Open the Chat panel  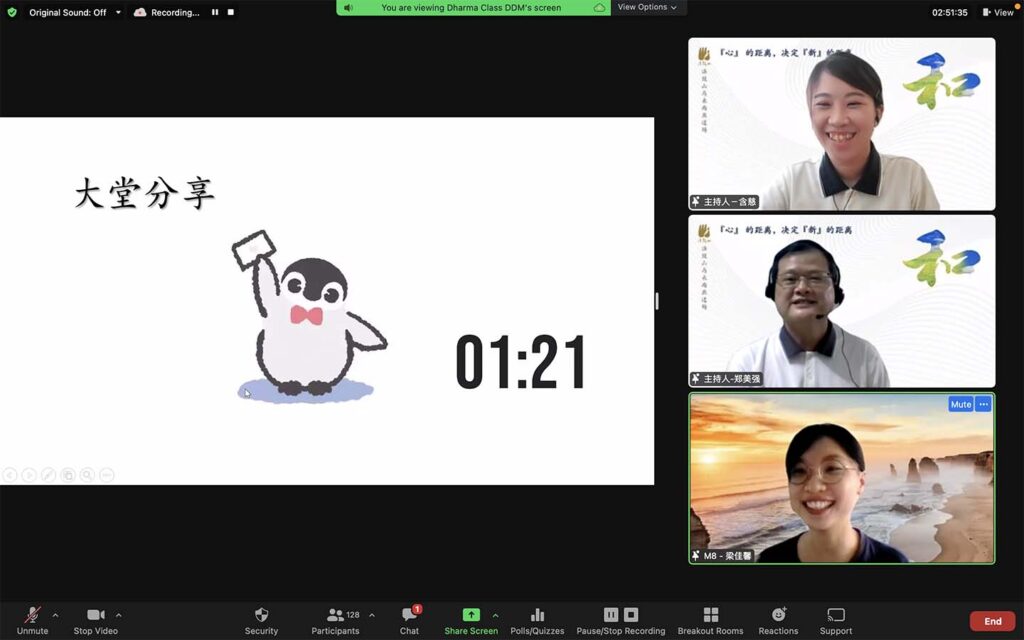click(409, 620)
